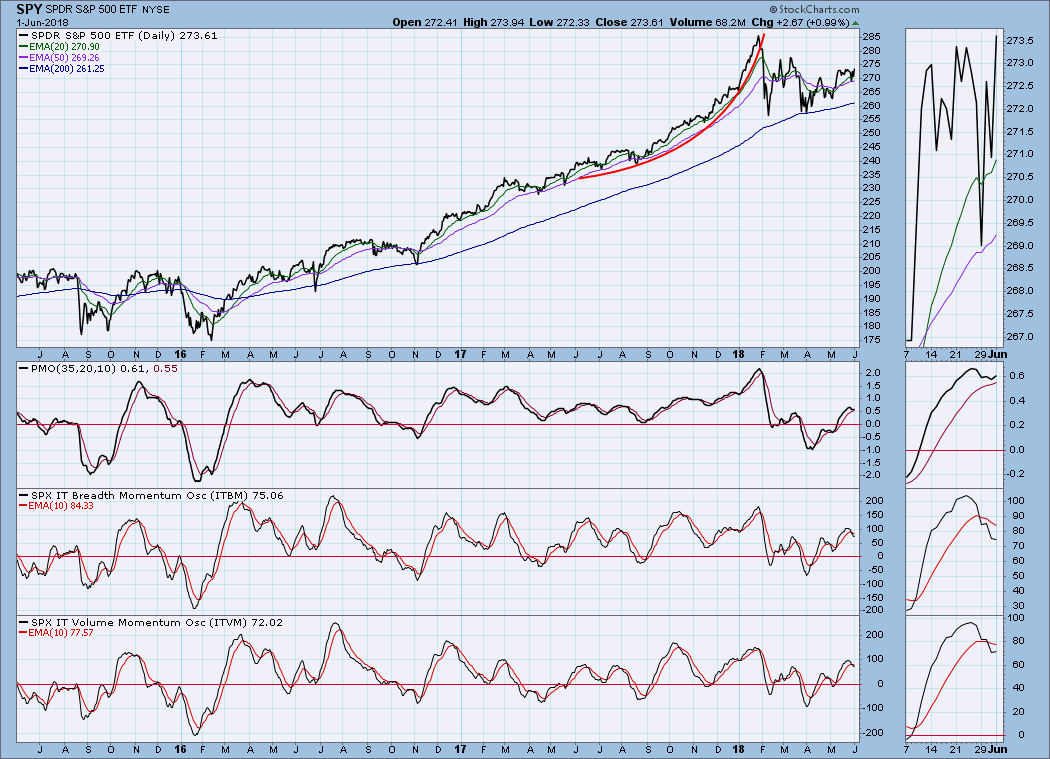Click the 18 year label under the price panel
Viewport: 1050px width, 759px height.
739,354
